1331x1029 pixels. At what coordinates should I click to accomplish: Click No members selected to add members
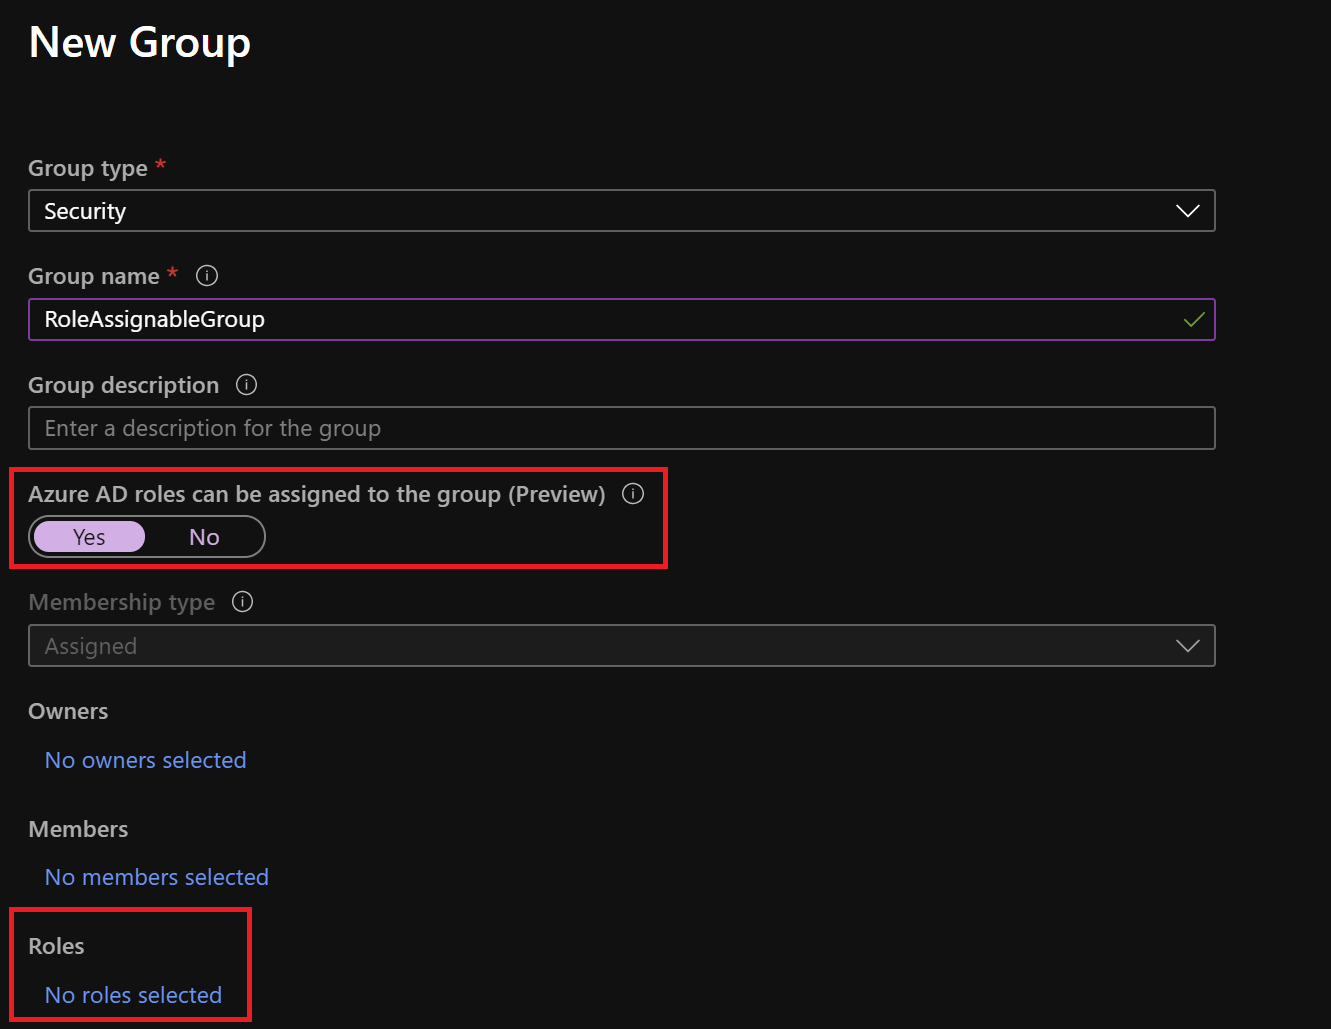(x=156, y=877)
